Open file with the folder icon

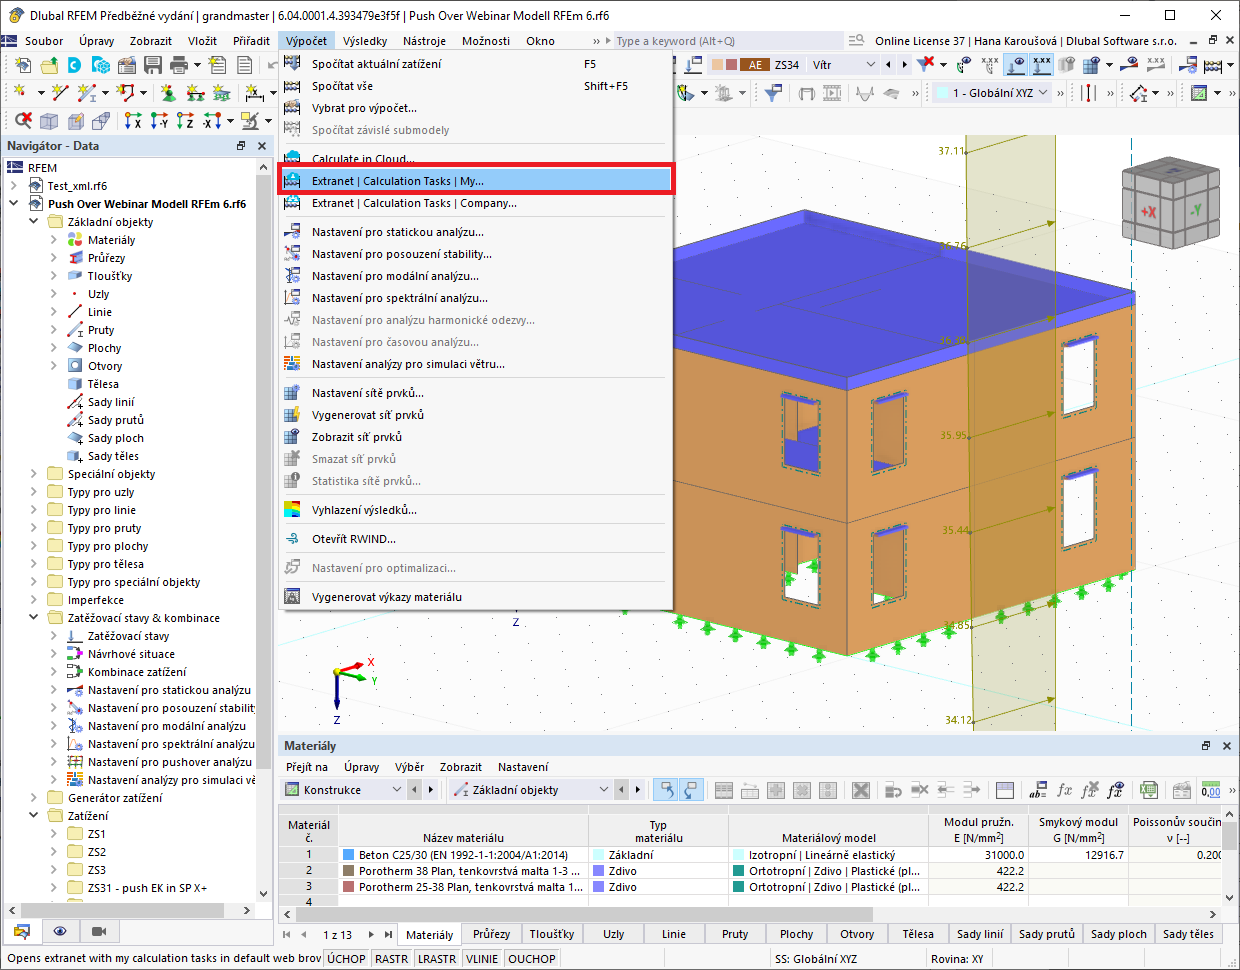[49, 65]
